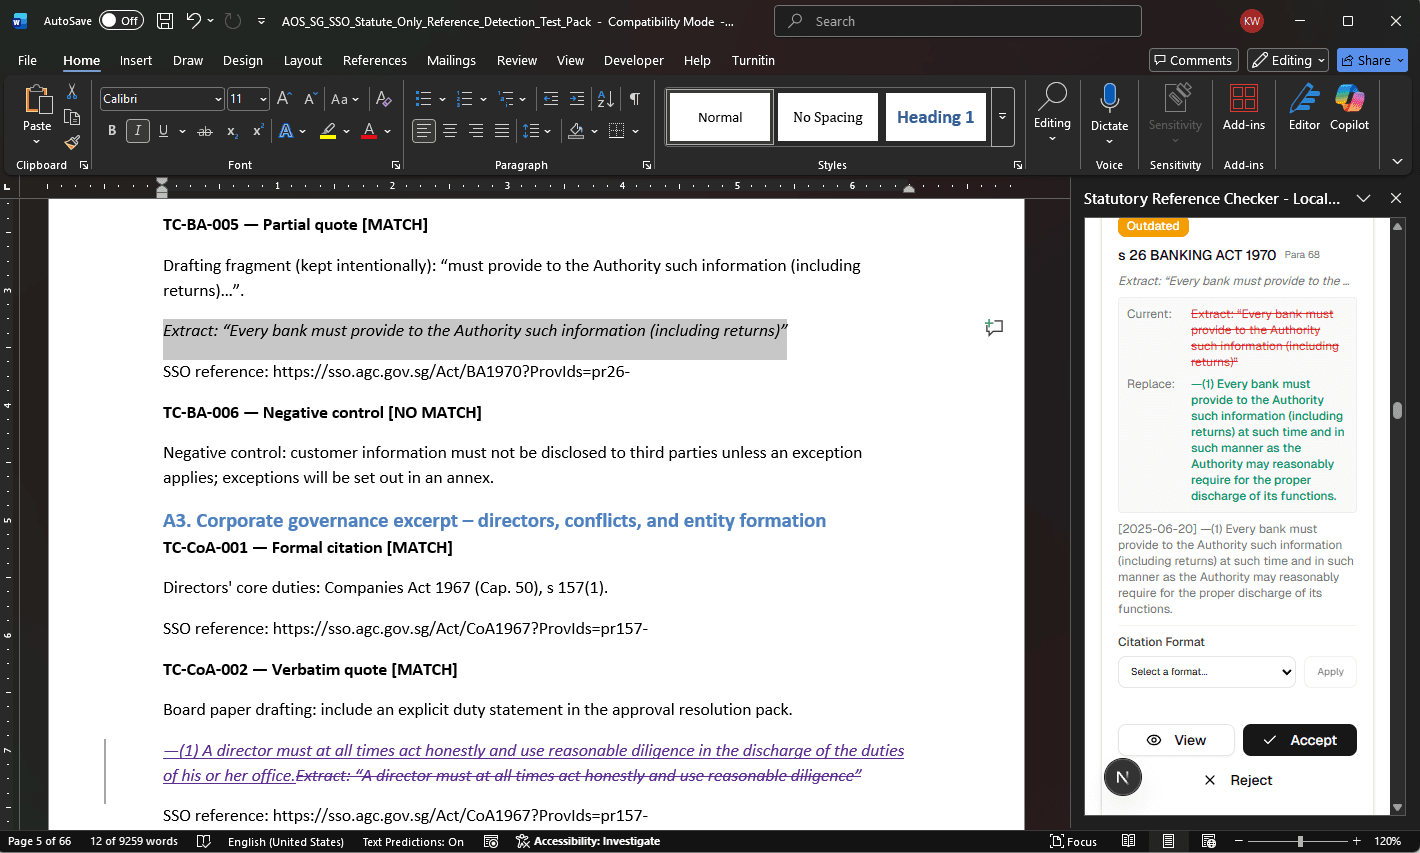This screenshot has width=1420, height=853.
Task: Toggle AutoSave switch
Action: click(121, 21)
